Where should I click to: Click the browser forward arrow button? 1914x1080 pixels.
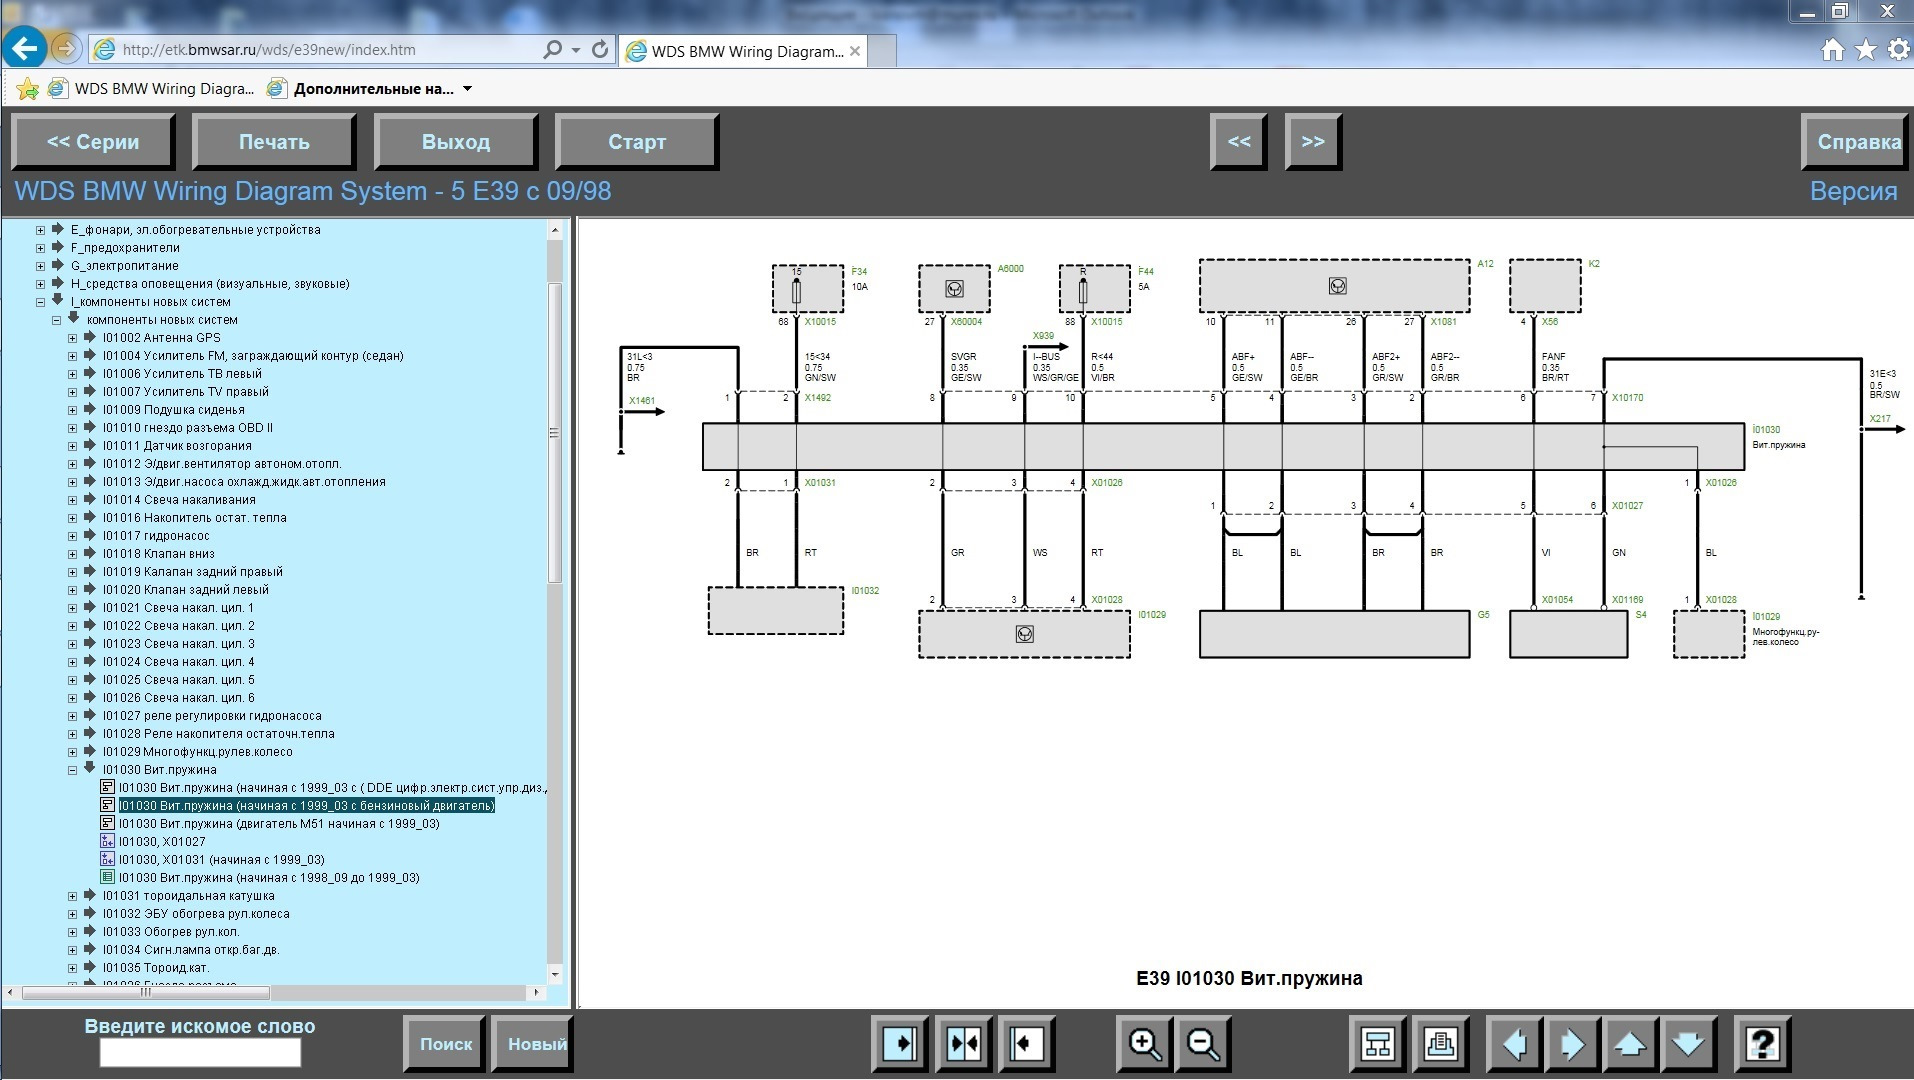click(65, 48)
